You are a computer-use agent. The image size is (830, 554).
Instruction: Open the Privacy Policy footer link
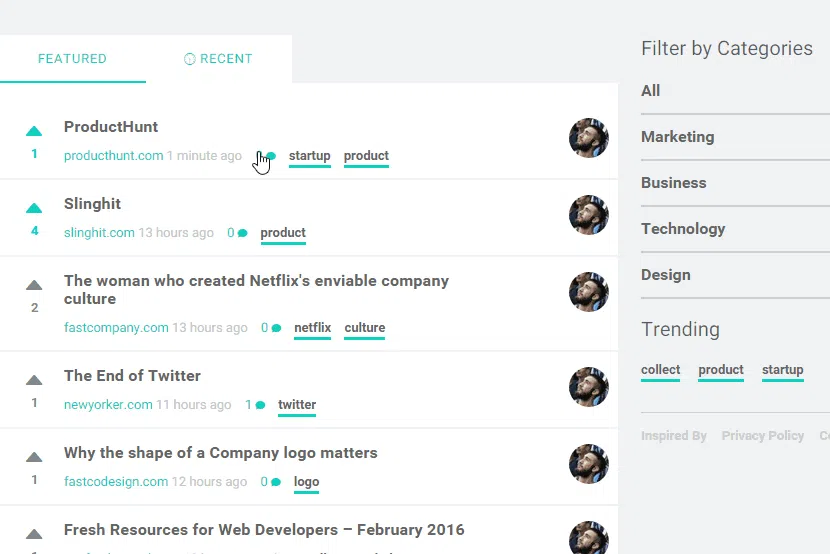(762, 436)
